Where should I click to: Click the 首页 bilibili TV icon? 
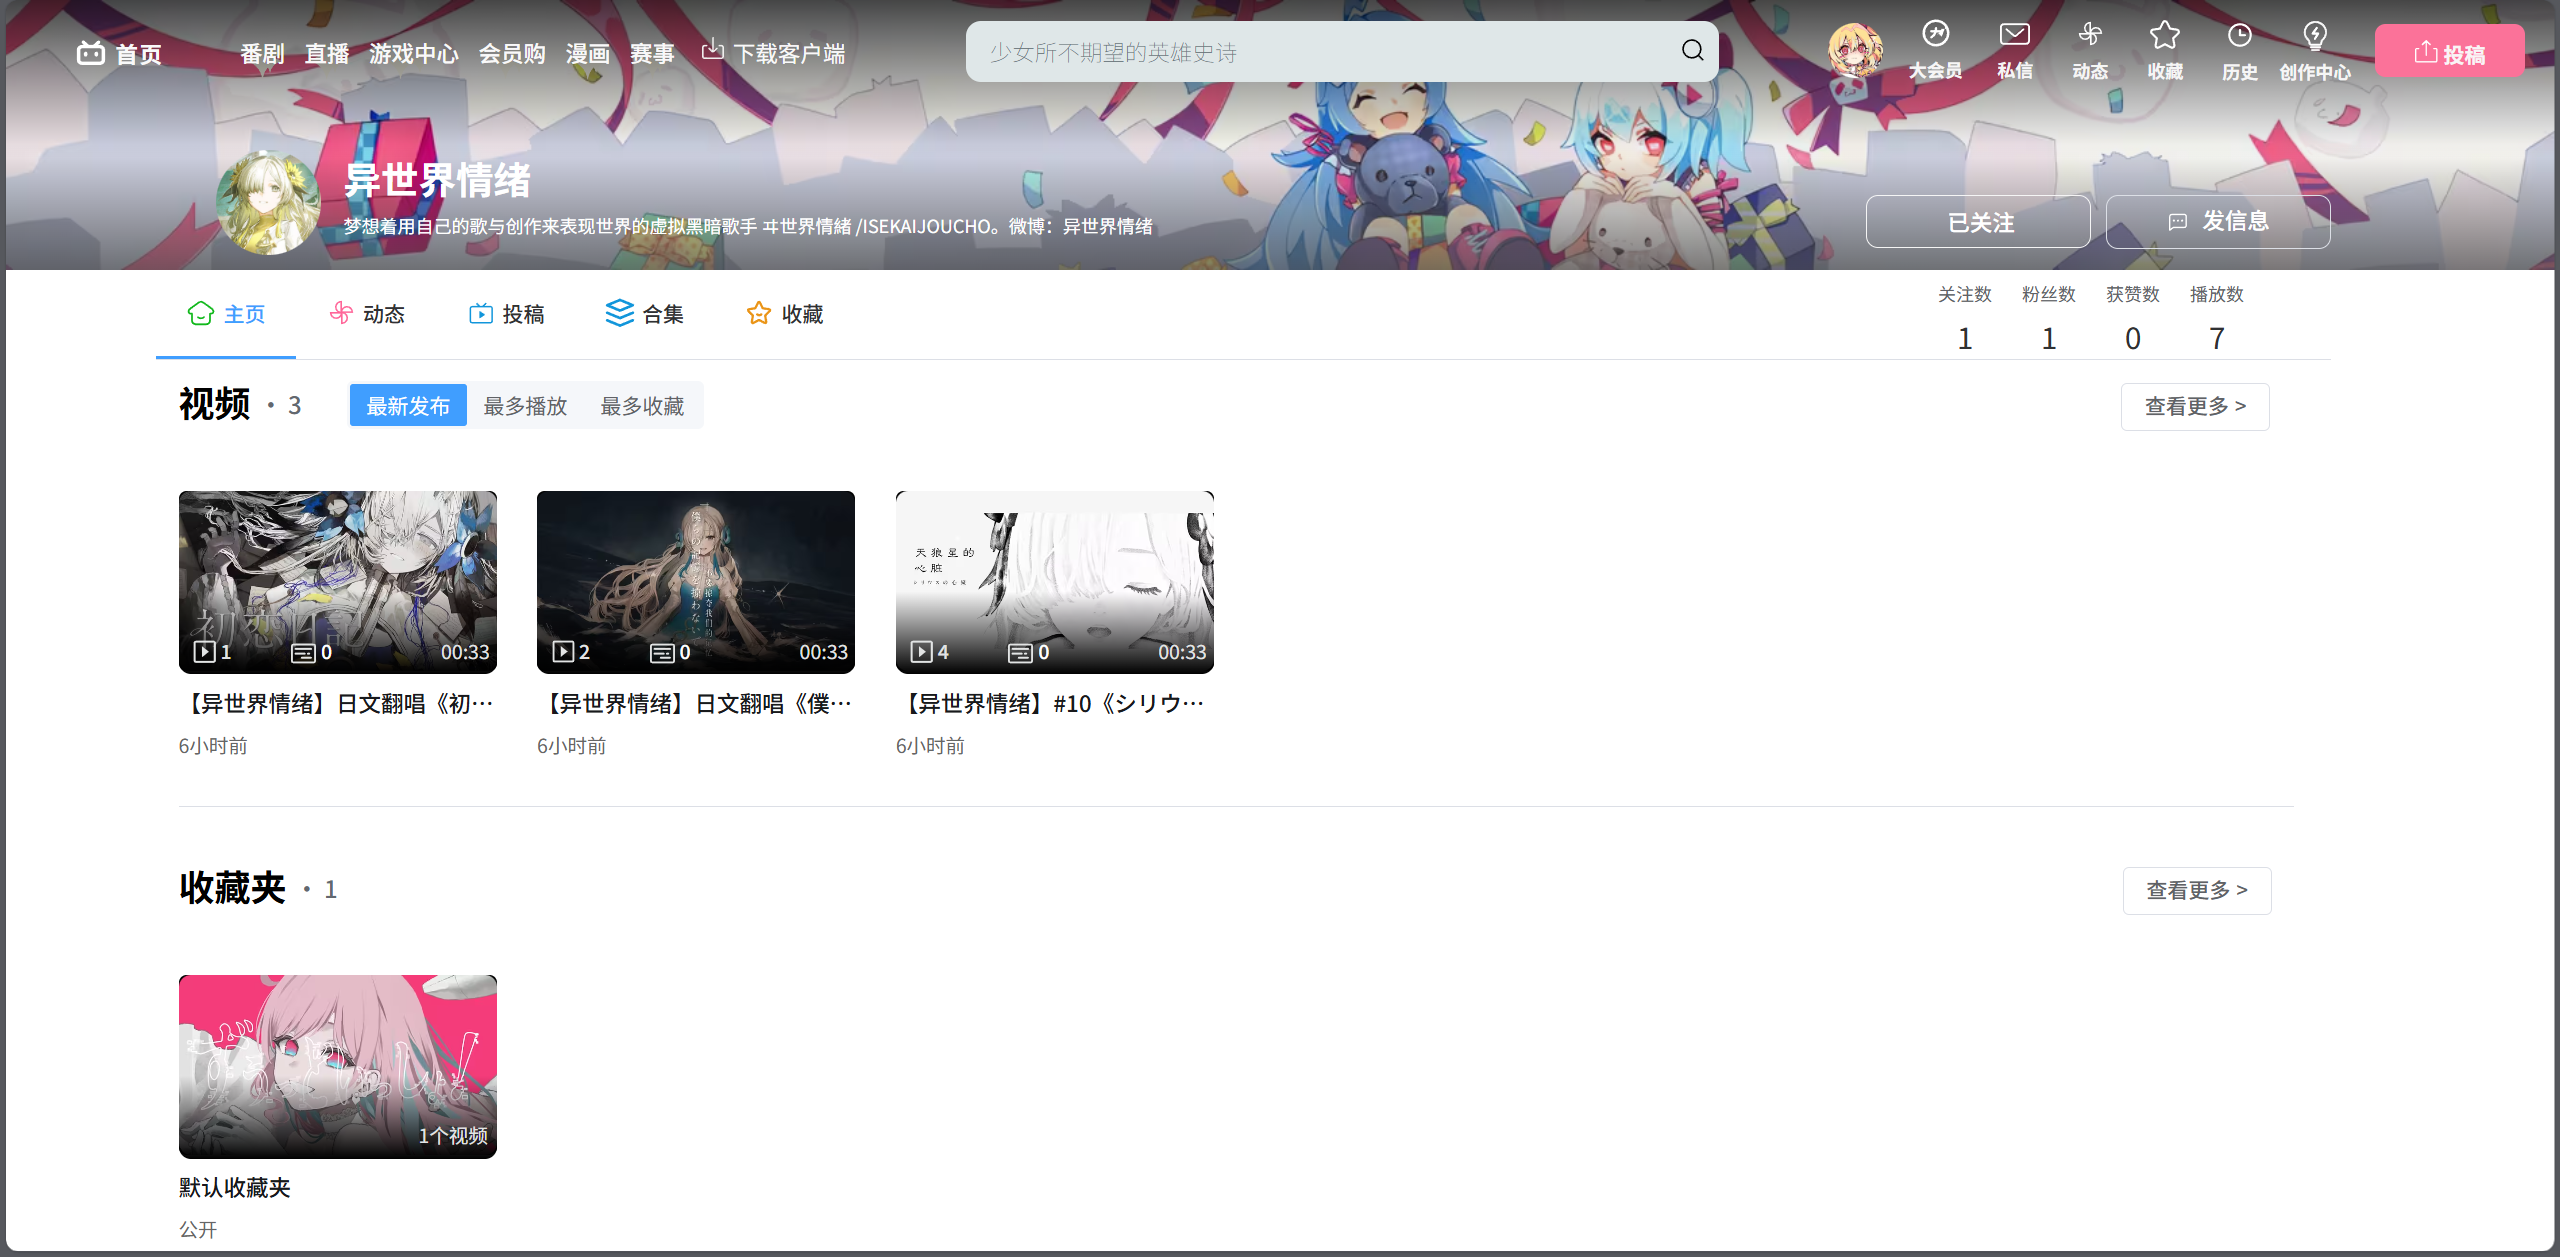click(x=91, y=53)
